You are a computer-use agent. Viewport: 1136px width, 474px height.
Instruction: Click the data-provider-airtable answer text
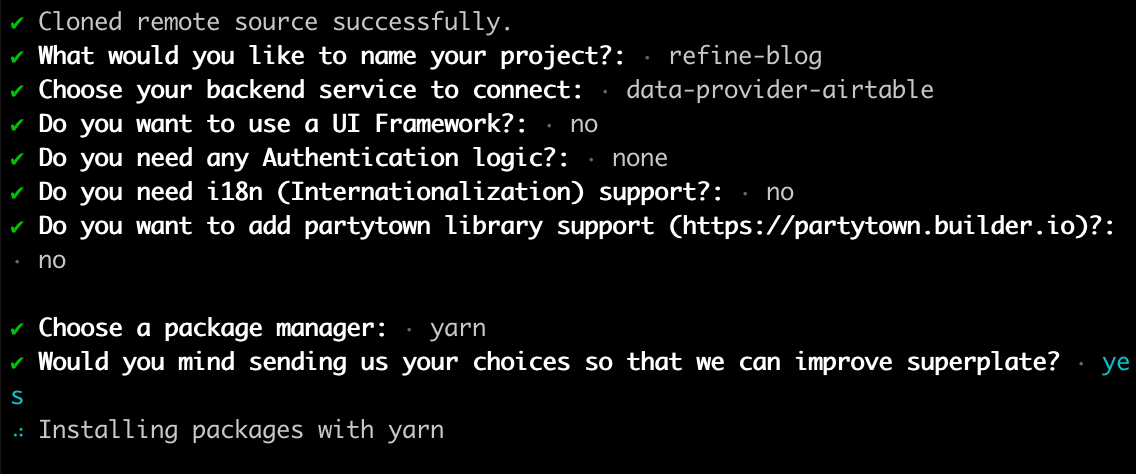(780, 91)
